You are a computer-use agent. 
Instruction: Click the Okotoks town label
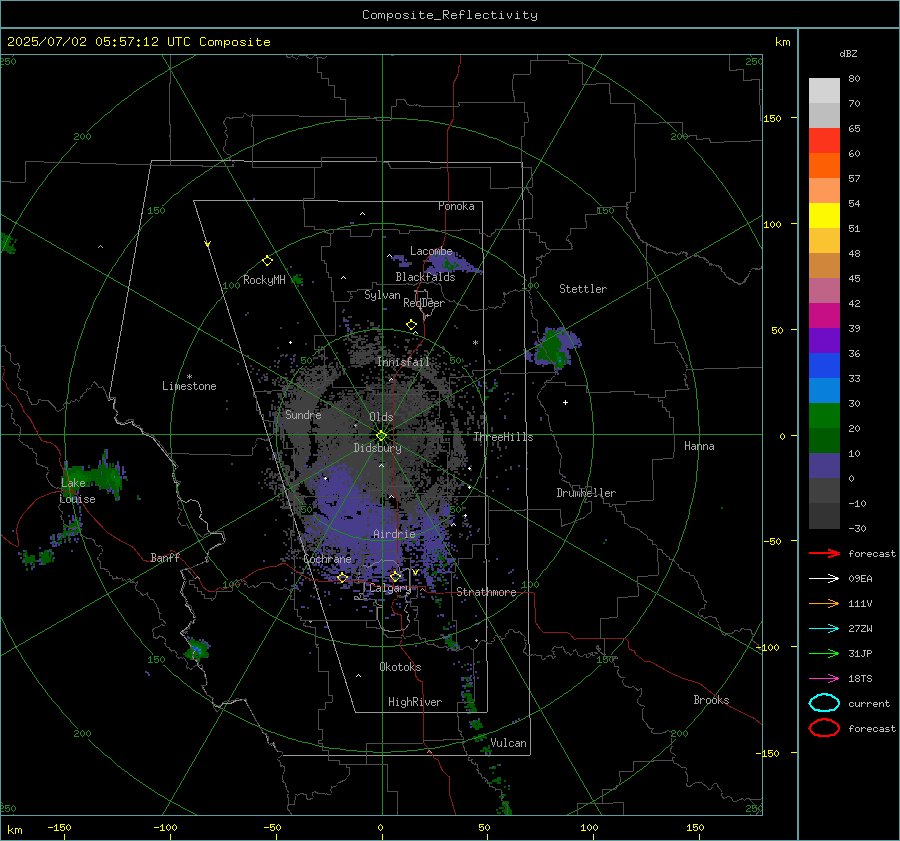point(400,667)
